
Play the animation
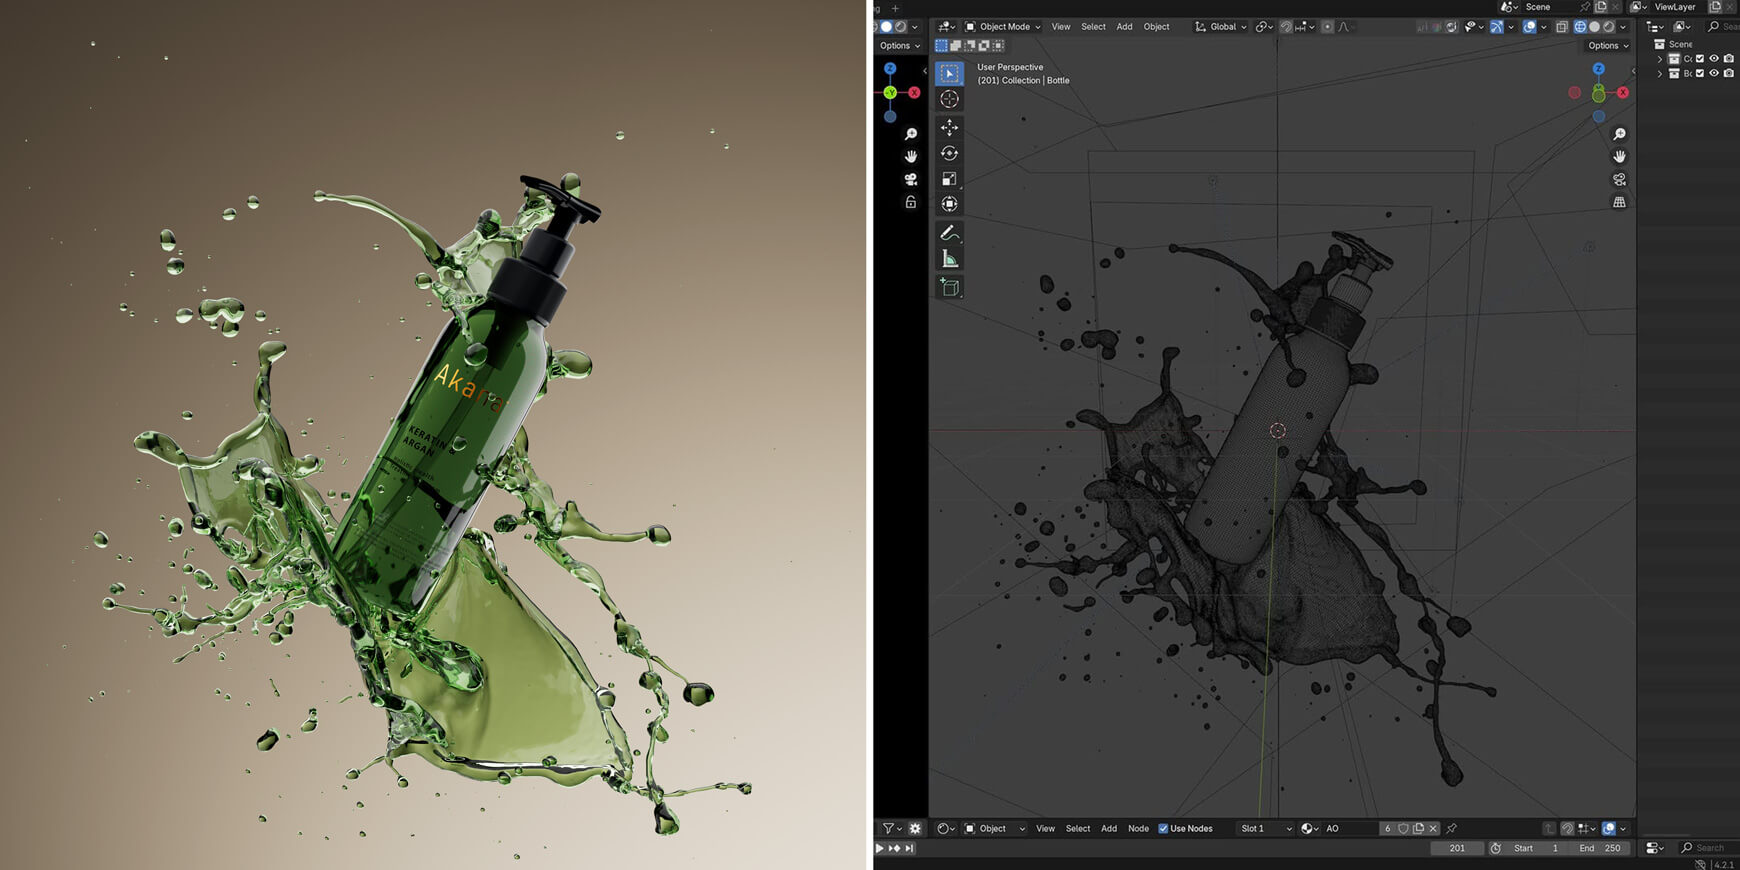pos(880,848)
